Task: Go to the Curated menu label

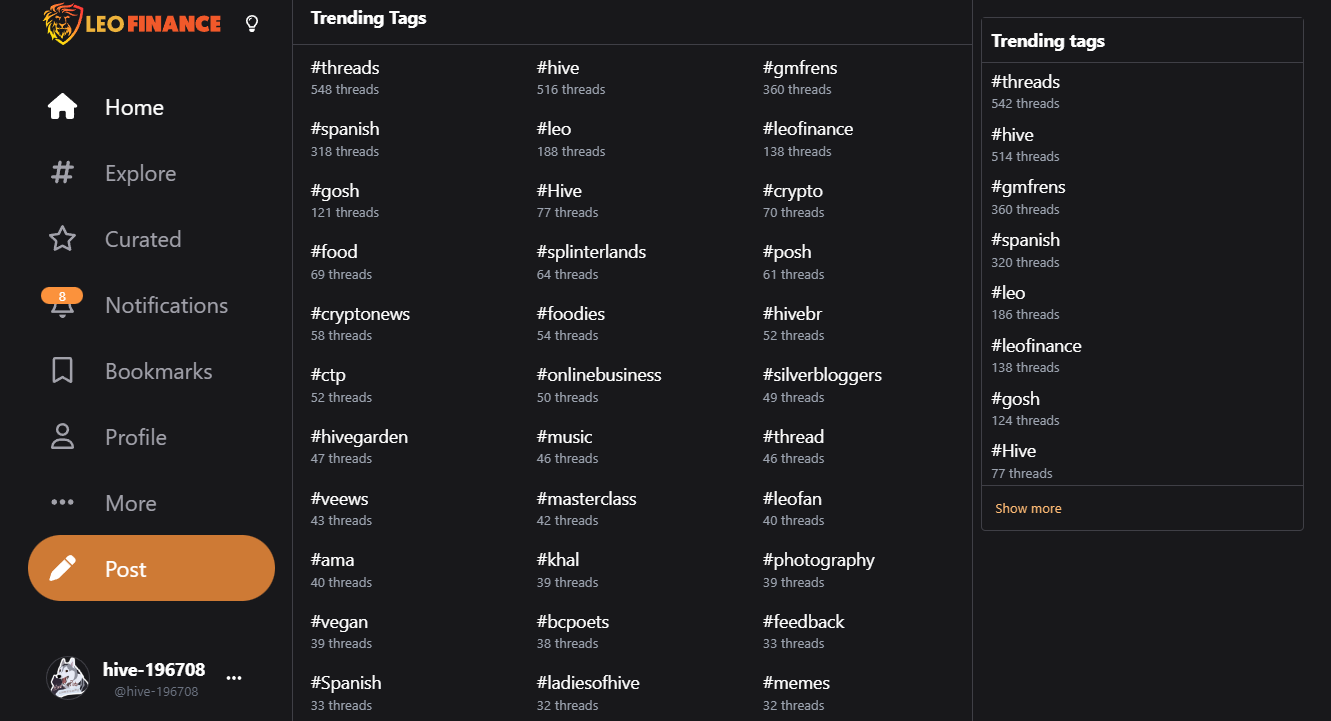Action: (143, 239)
